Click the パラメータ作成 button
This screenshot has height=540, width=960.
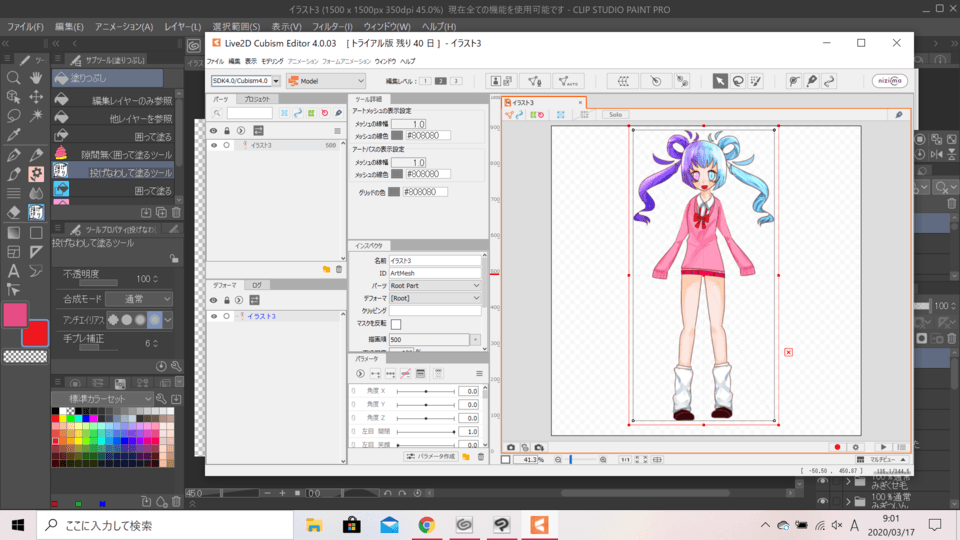(x=431, y=457)
